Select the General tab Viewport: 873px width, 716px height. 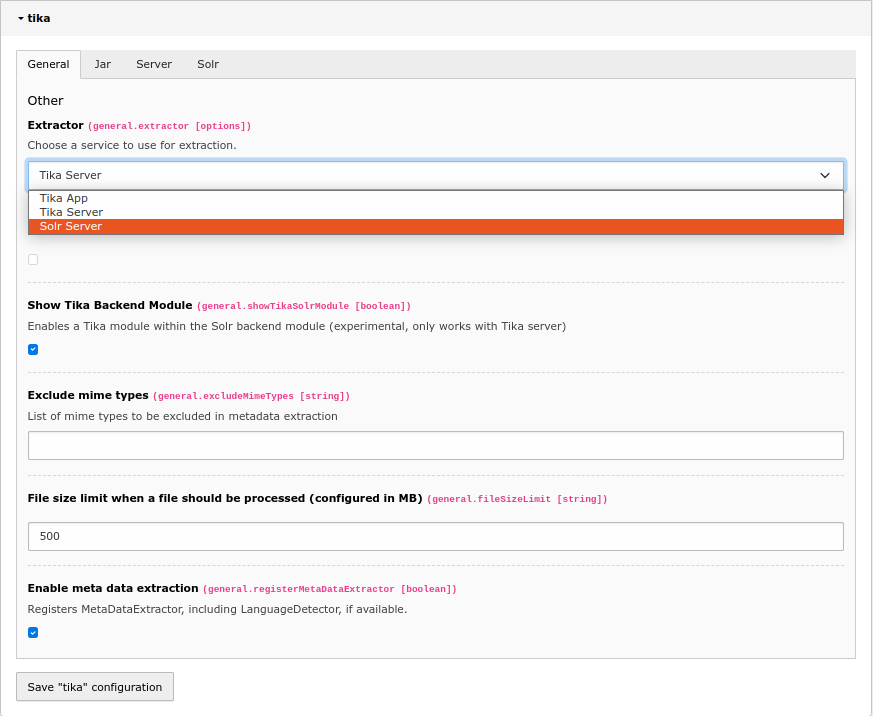pyautogui.click(x=48, y=64)
